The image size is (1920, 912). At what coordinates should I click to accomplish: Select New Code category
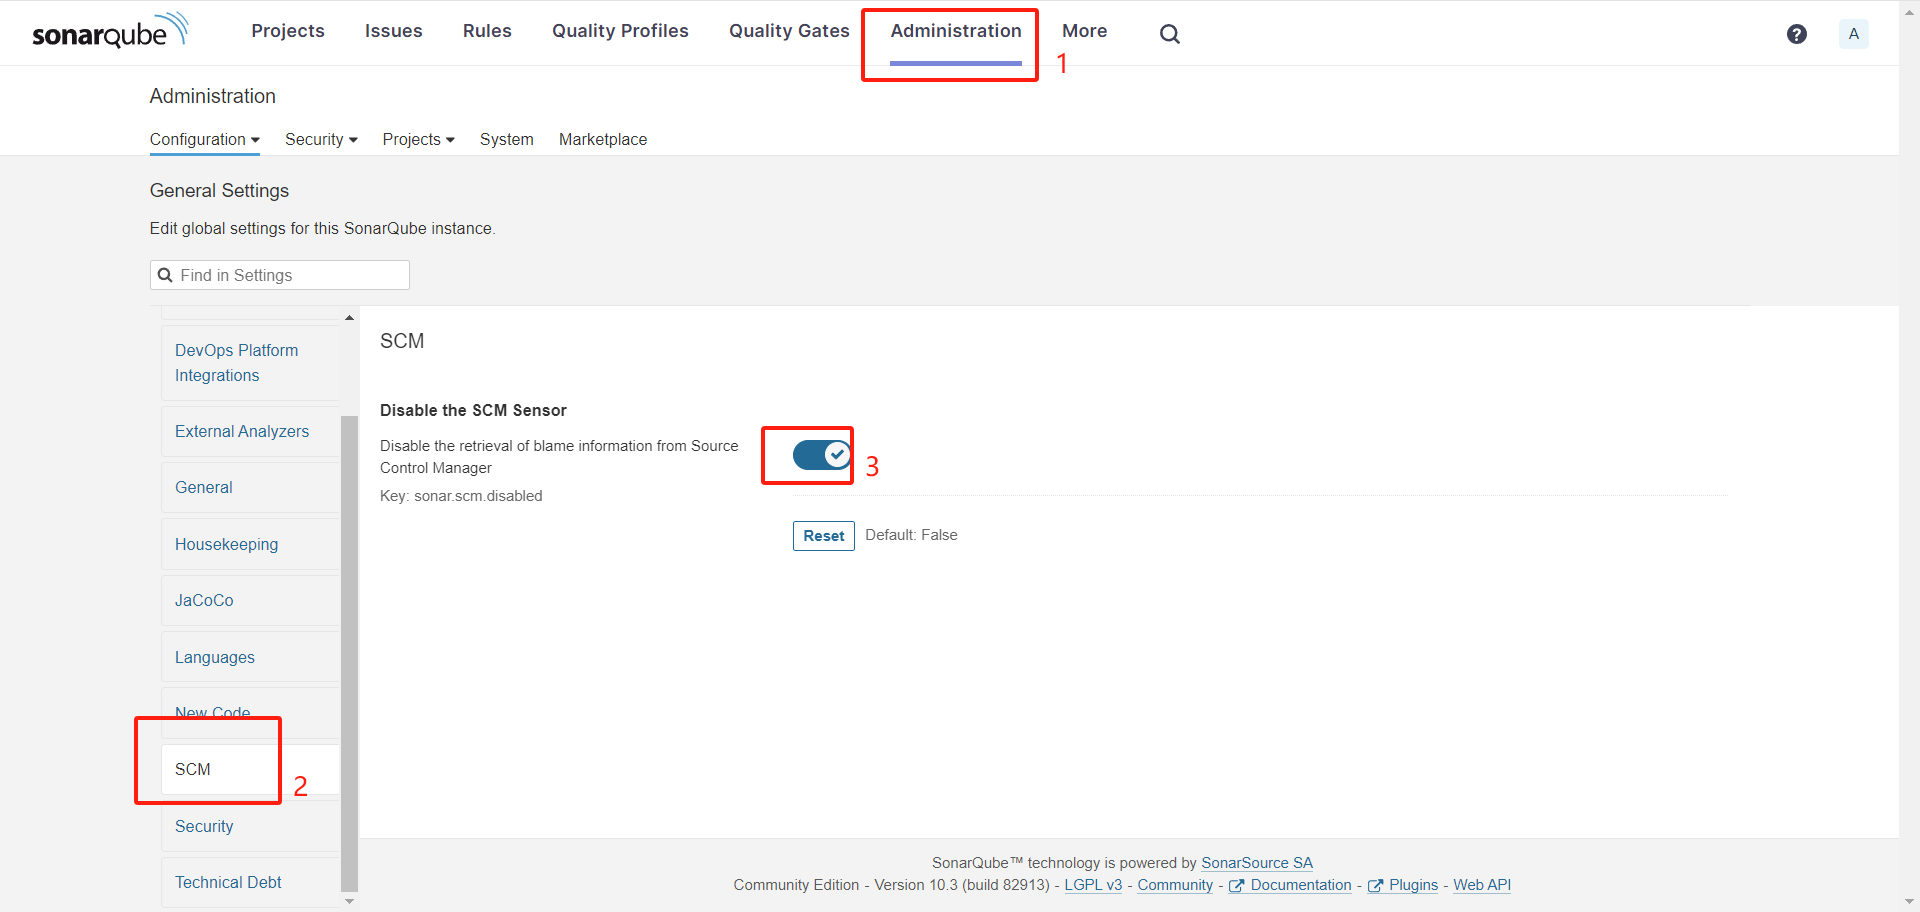[x=250, y=713]
